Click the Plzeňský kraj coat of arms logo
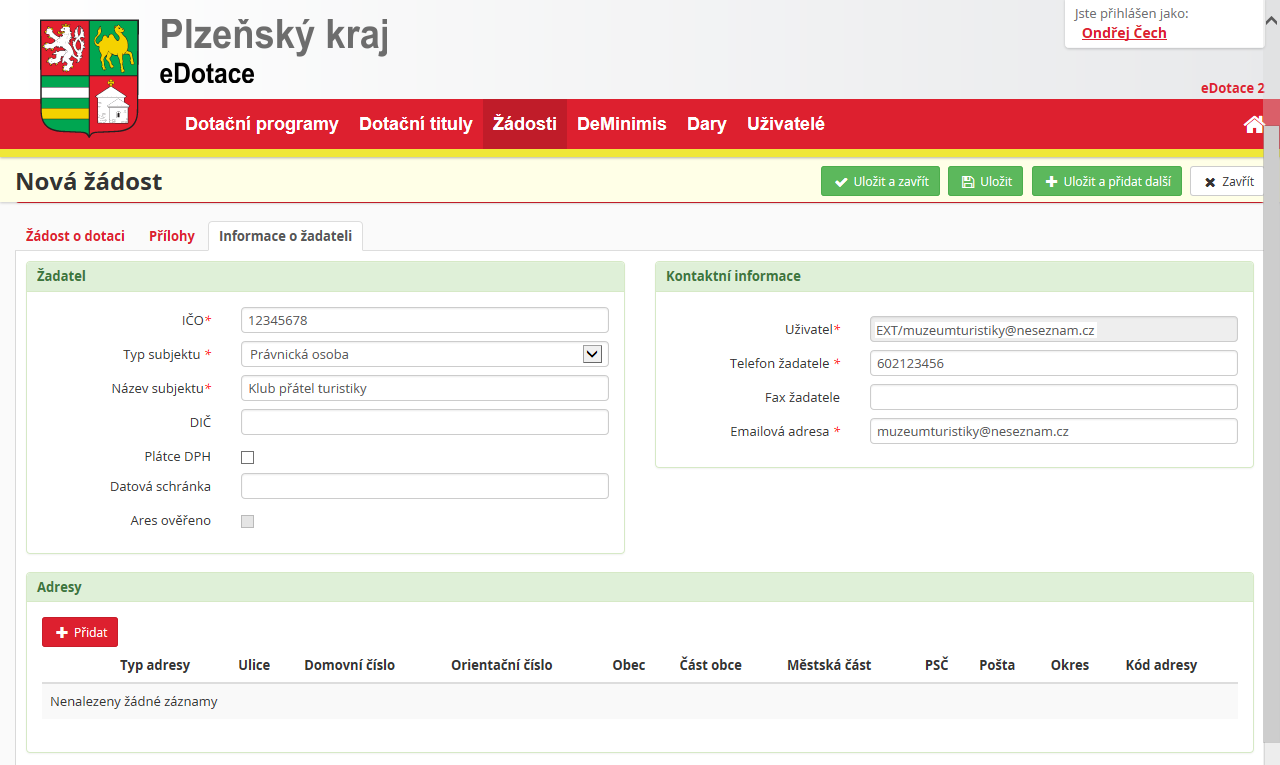The image size is (1280, 765). pyautogui.click(x=89, y=78)
